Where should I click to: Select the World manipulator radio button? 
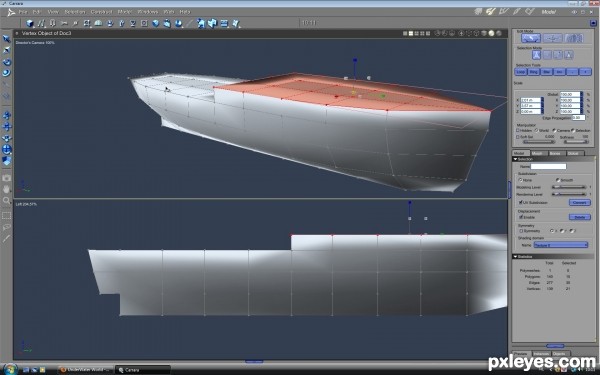pyautogui.click(x=536, y=130)
